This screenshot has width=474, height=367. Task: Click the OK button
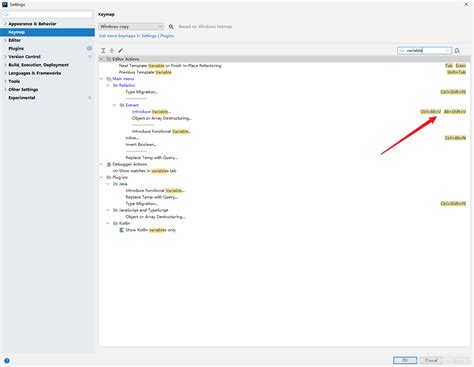point(405,360)
